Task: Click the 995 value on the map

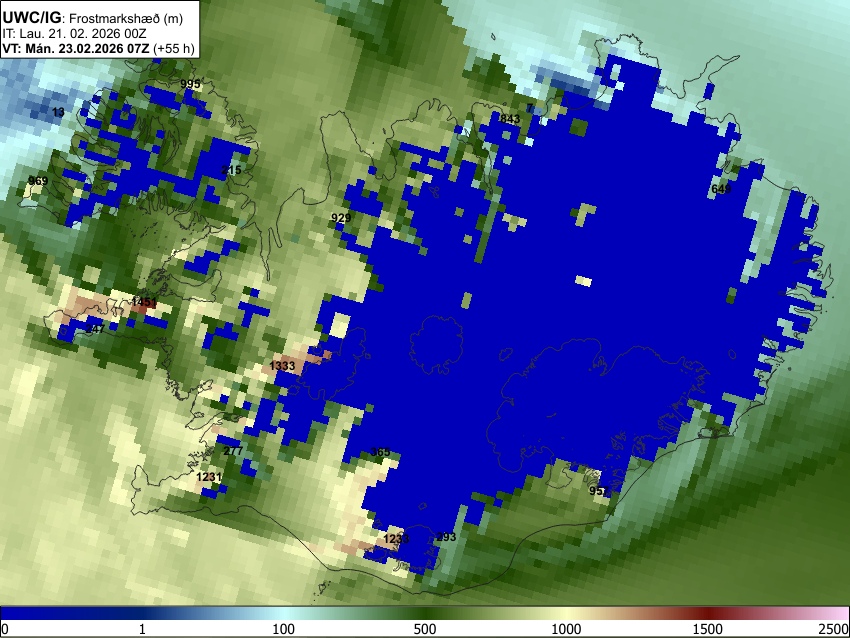Action: [x=190, y=84]
